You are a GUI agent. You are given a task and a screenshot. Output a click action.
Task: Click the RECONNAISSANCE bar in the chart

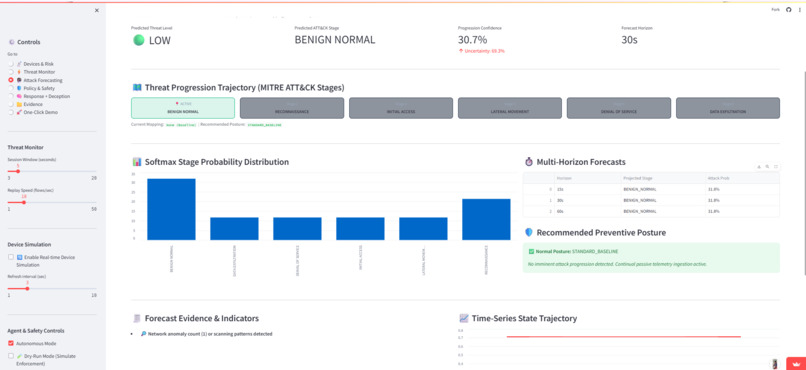click(x=486, y=219)
